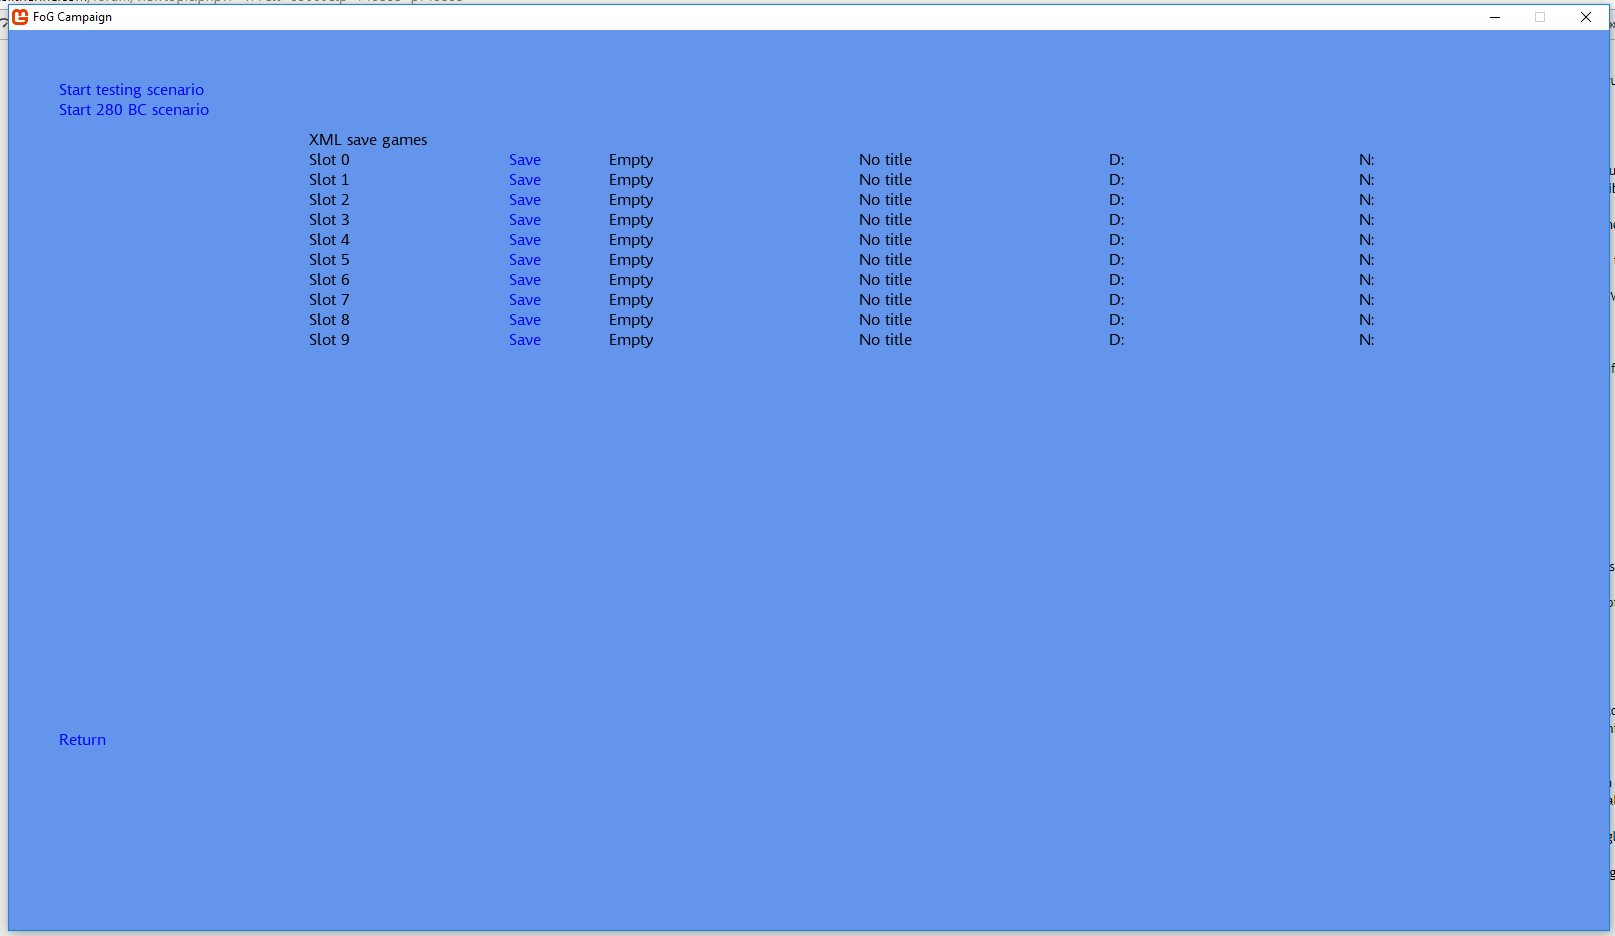This screenshot has height=936, width=1615.
Task: Start the 280 BC scenario
Action: click(134, 110)
